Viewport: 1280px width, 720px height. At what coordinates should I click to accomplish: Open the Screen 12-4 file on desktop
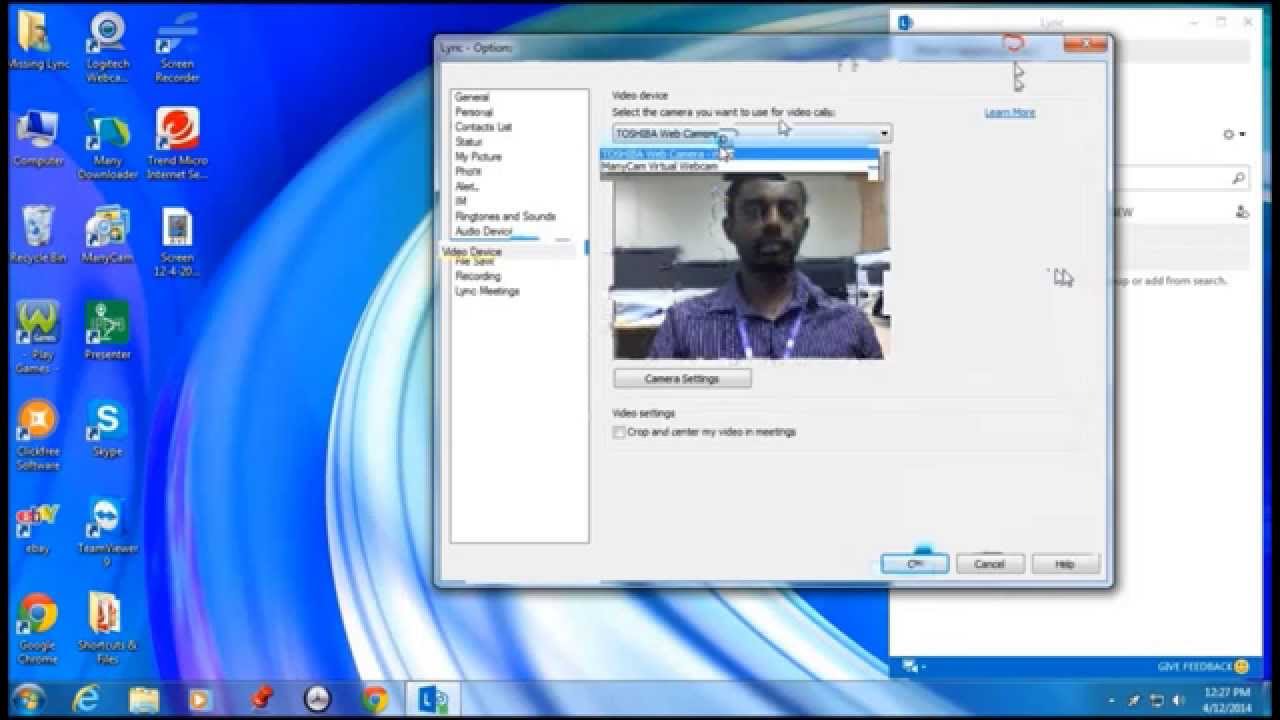point(177,242)
